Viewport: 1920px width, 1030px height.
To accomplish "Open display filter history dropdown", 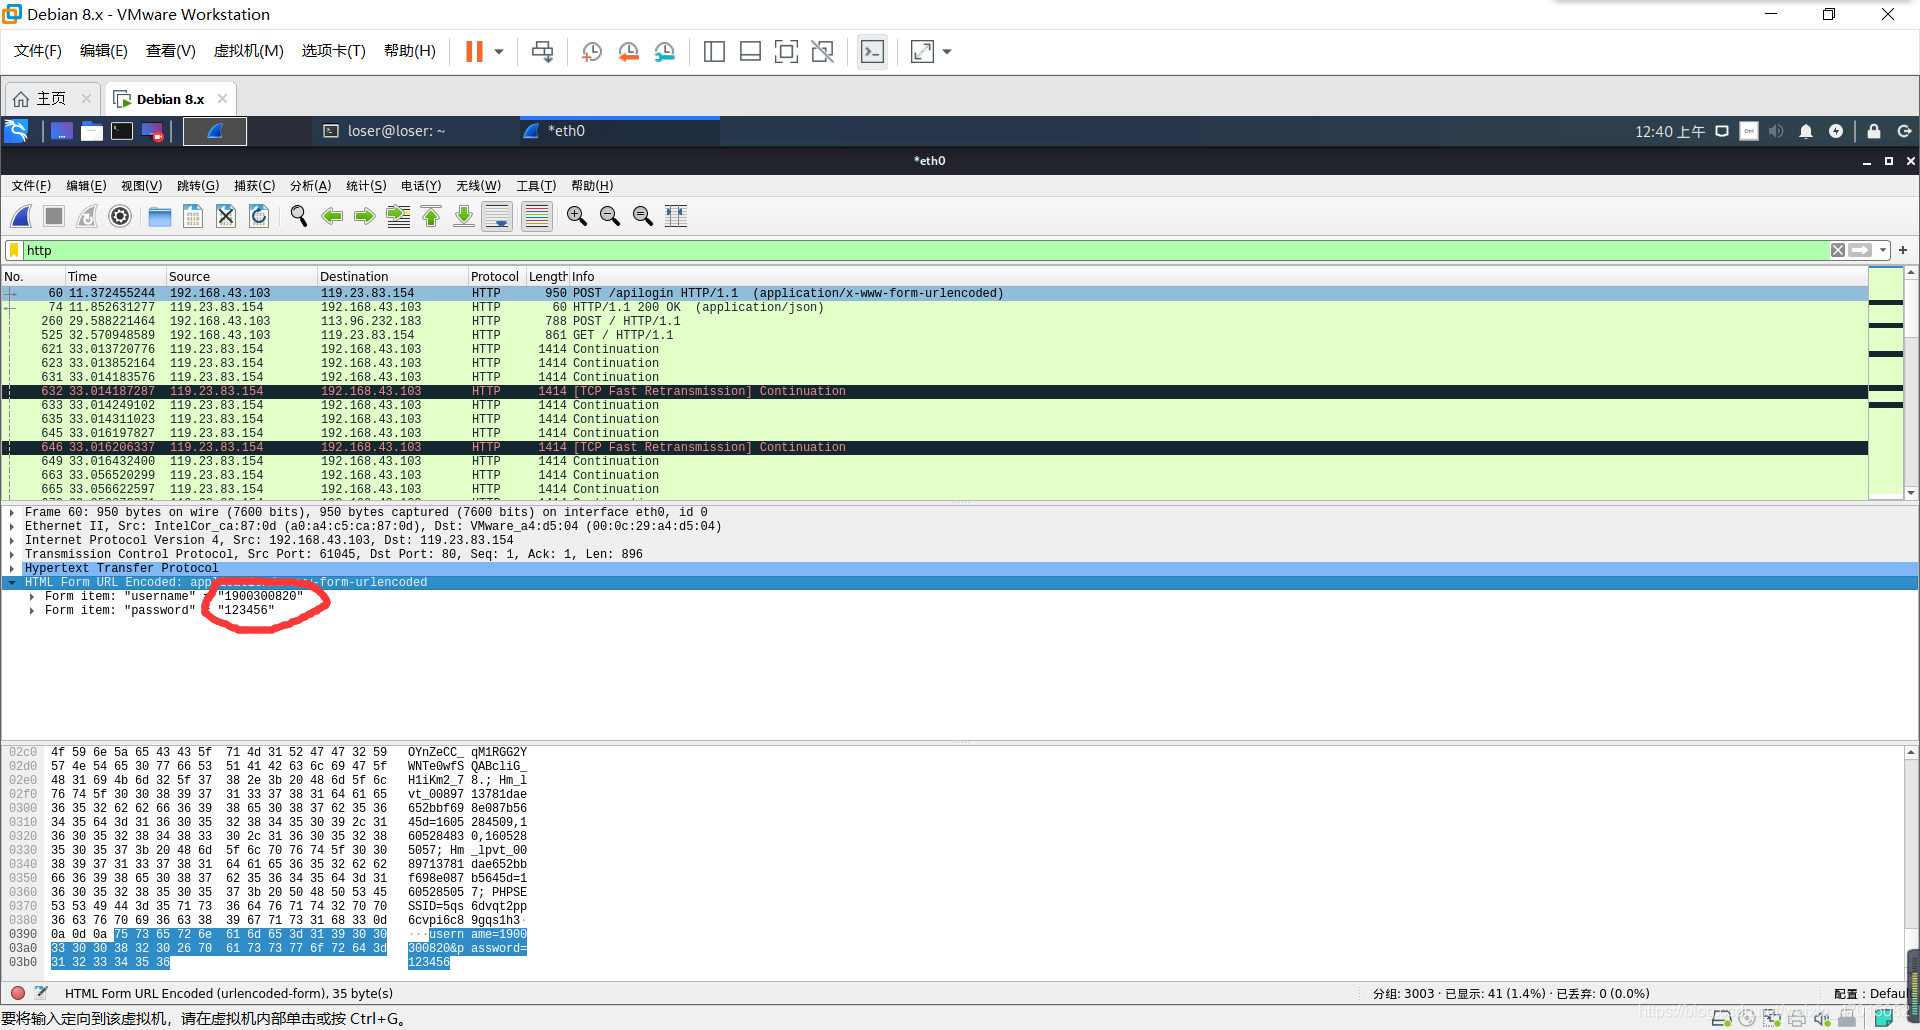I will click(x=1883, y=250).
